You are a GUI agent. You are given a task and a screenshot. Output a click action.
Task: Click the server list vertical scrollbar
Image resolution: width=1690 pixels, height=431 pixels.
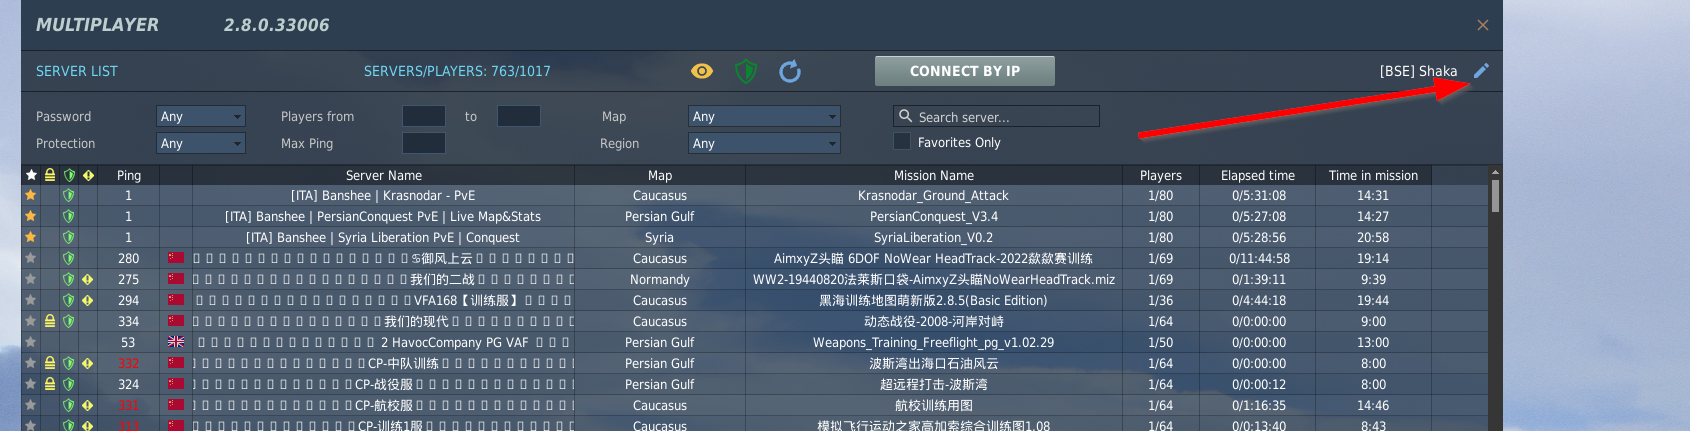(1495, 300)
